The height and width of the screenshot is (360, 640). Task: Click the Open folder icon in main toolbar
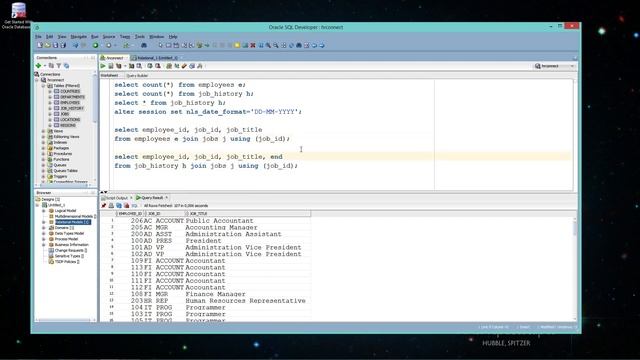coord(47,45)
